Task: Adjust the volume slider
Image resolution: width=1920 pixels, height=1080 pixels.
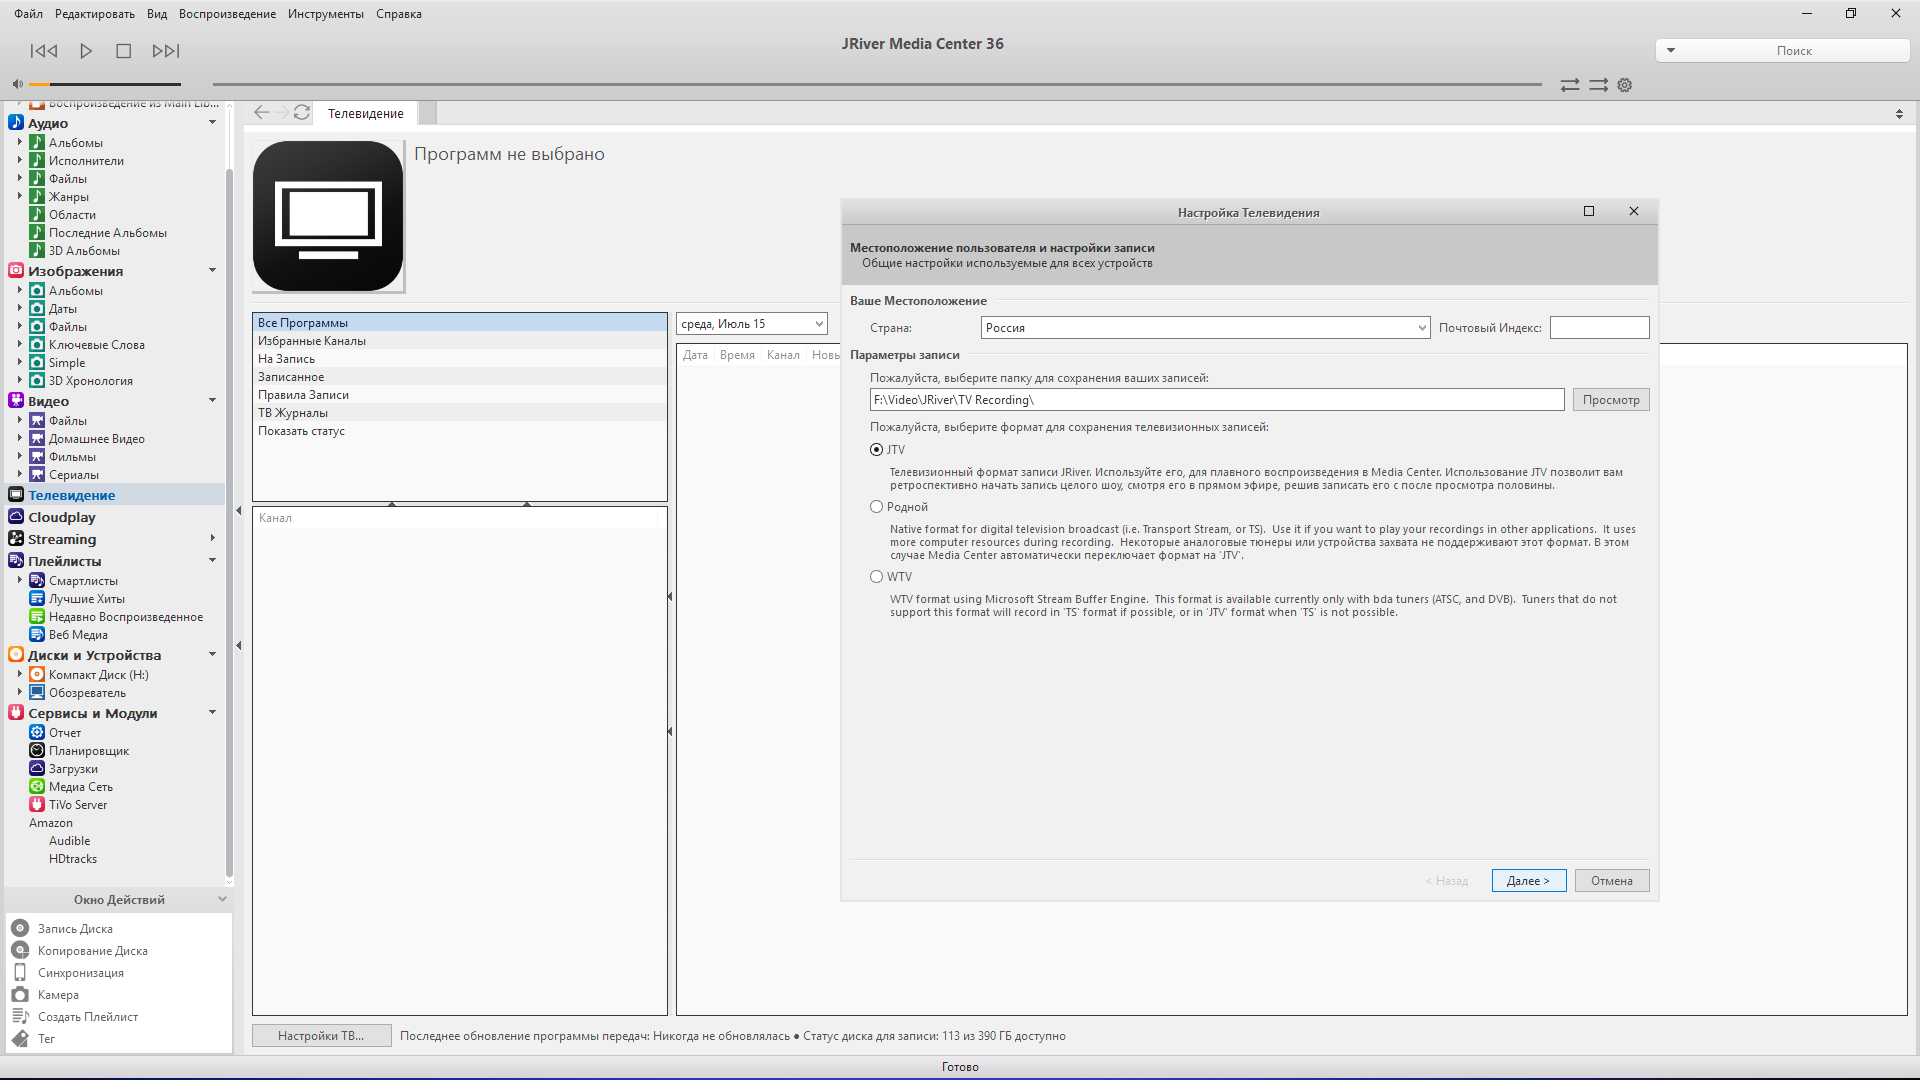Action: (105, 84)
